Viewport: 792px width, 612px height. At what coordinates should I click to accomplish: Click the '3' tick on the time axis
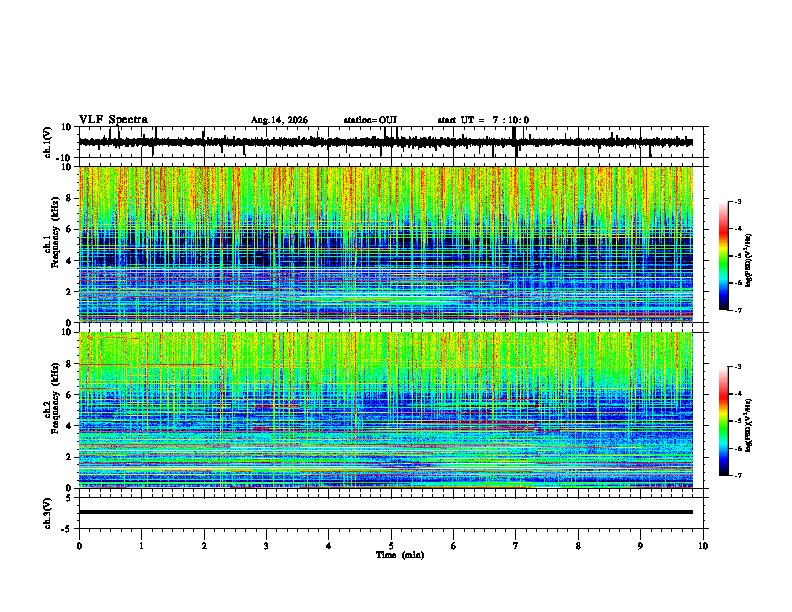[x=266, y=546]
